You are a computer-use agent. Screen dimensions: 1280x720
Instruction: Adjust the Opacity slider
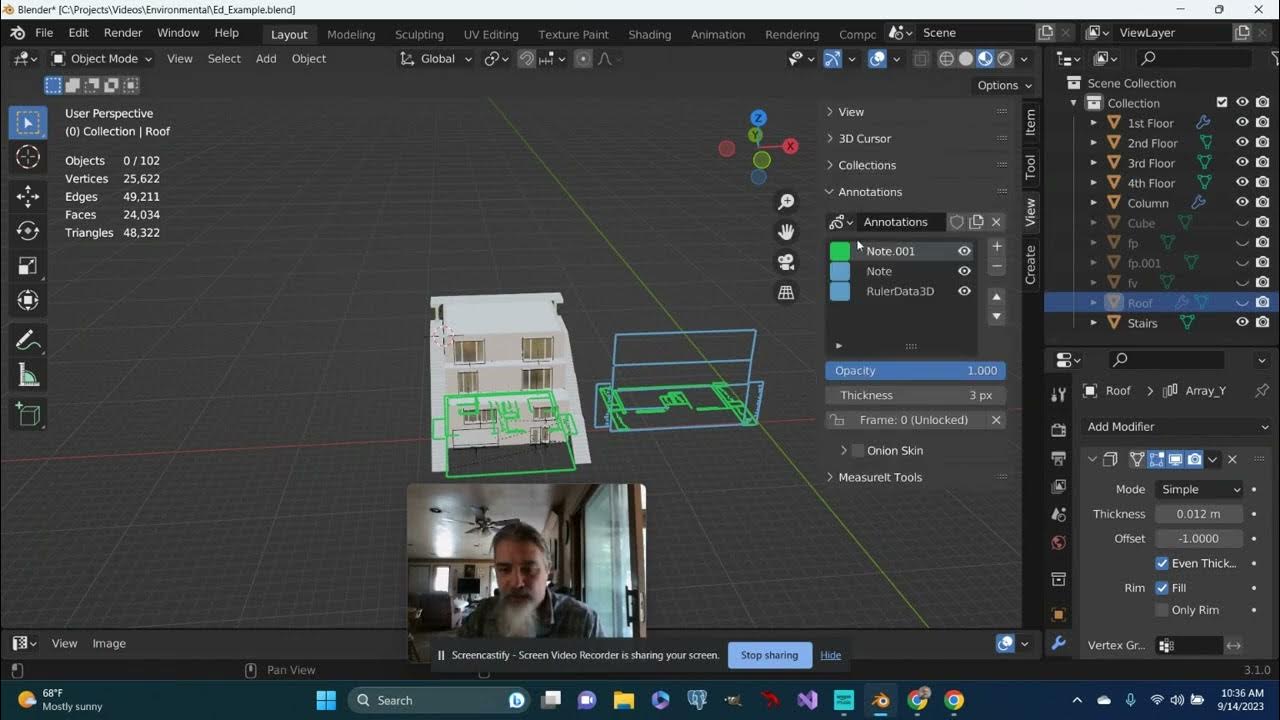coord(915,371)
